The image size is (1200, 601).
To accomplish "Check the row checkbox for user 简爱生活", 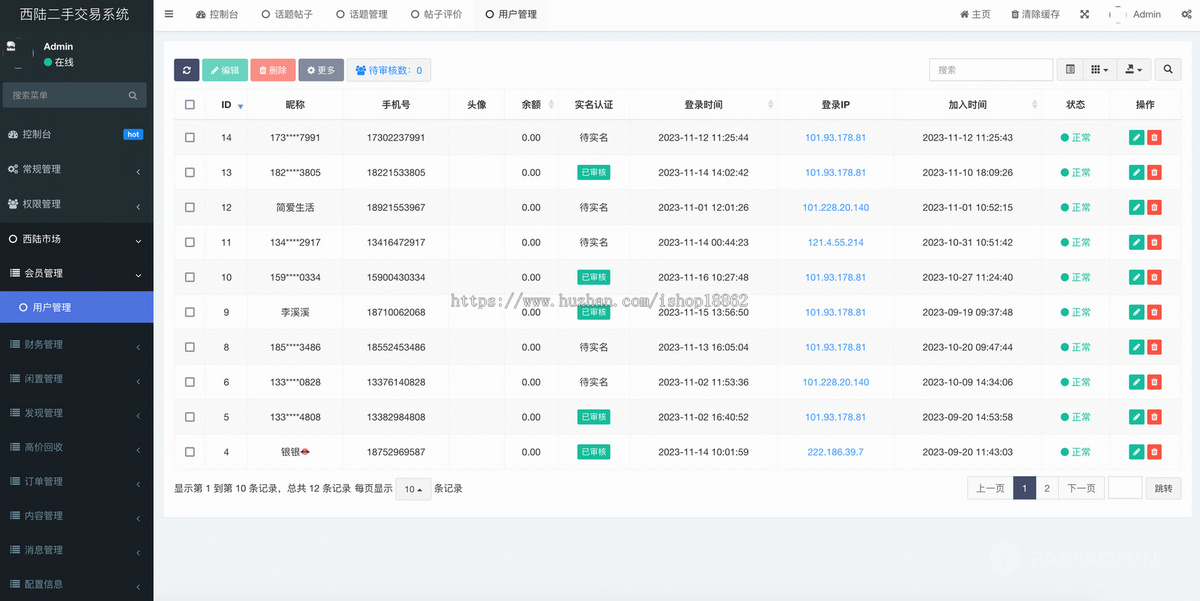I will (x=189, y=207).
